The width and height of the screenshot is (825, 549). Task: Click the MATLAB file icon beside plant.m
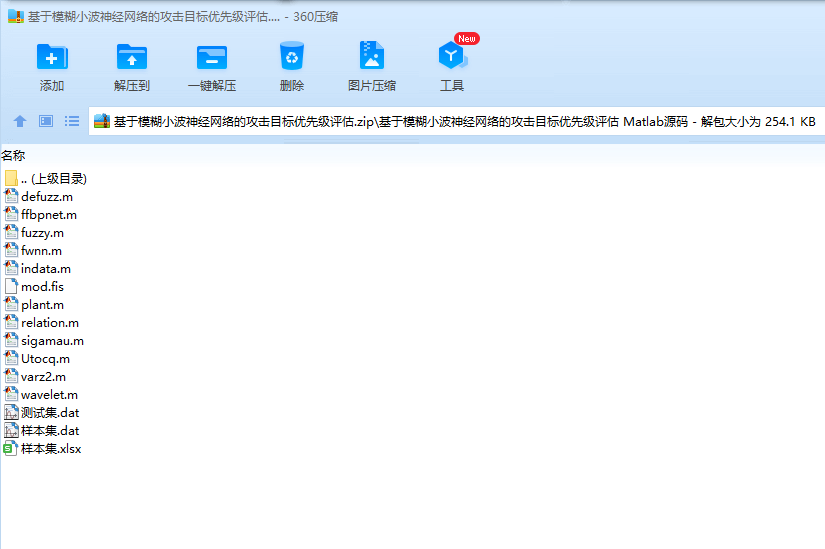click(11, 304)
